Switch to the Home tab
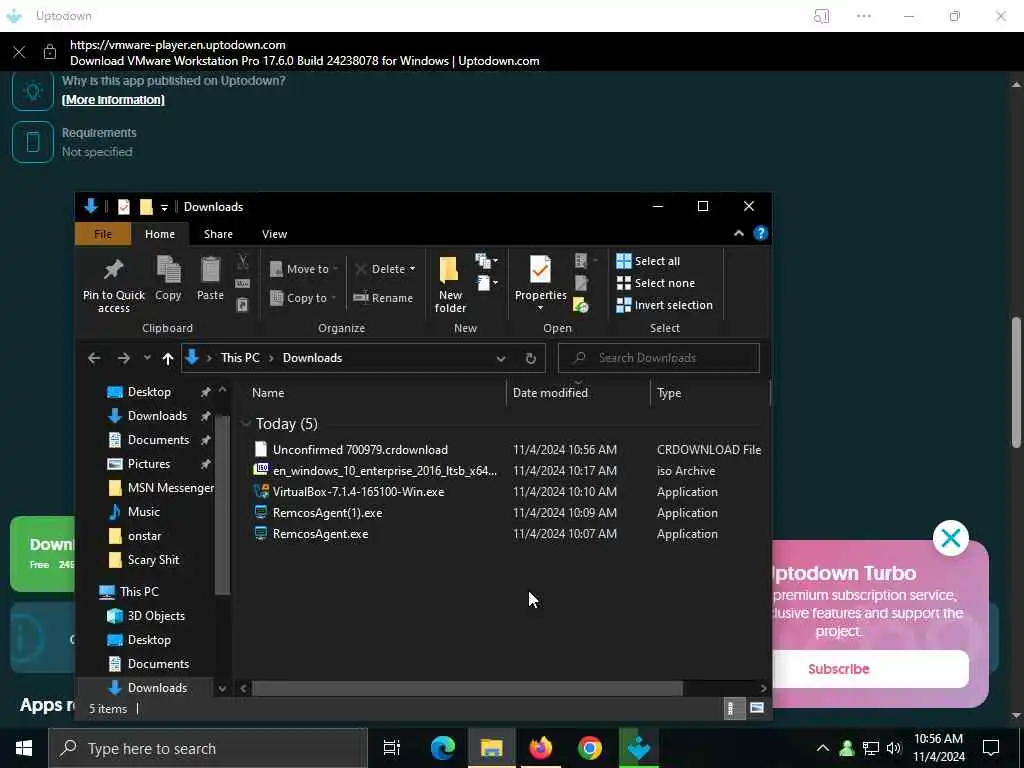Screen dimensions: 1024x768 [x=160, y=234]
